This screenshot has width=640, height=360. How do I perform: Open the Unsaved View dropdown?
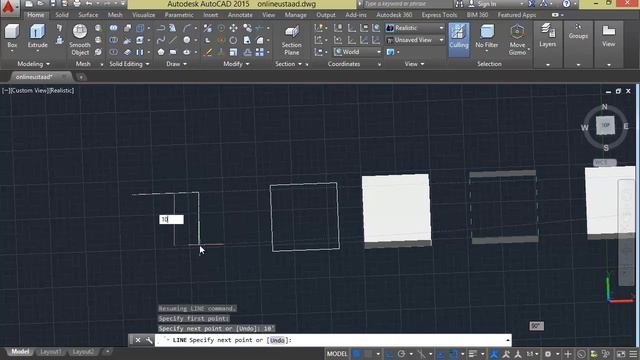[415, 40]
